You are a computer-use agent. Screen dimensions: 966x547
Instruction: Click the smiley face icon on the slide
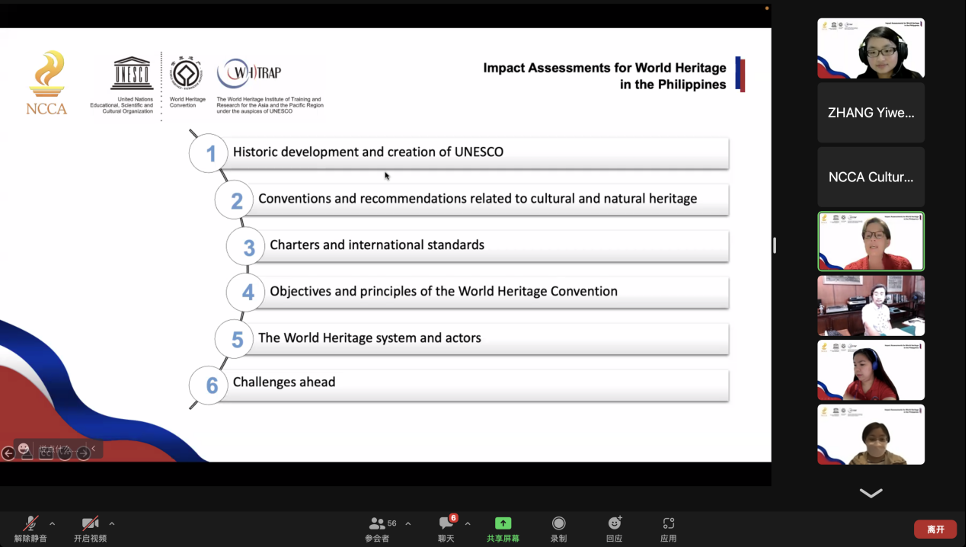(x=24, y=449)
